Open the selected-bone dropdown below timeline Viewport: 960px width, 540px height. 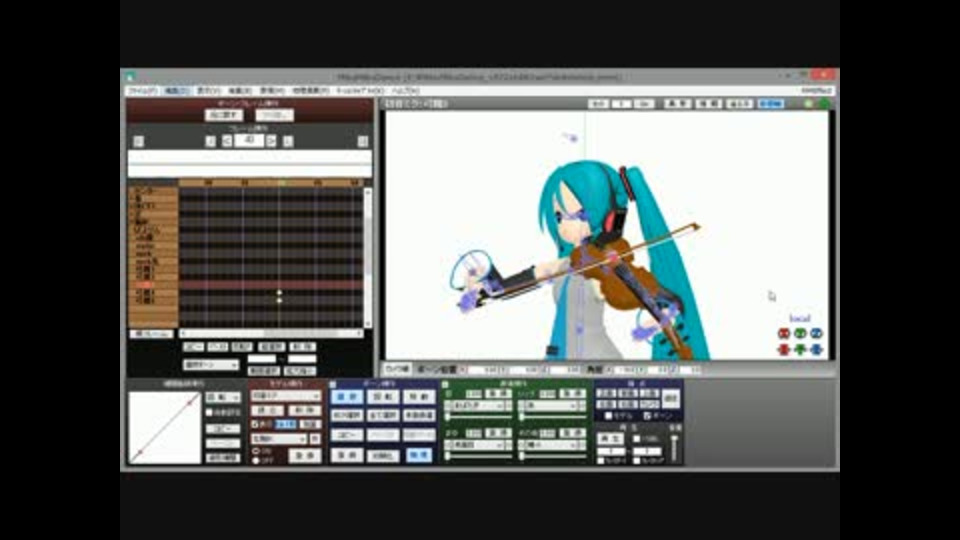211,365
